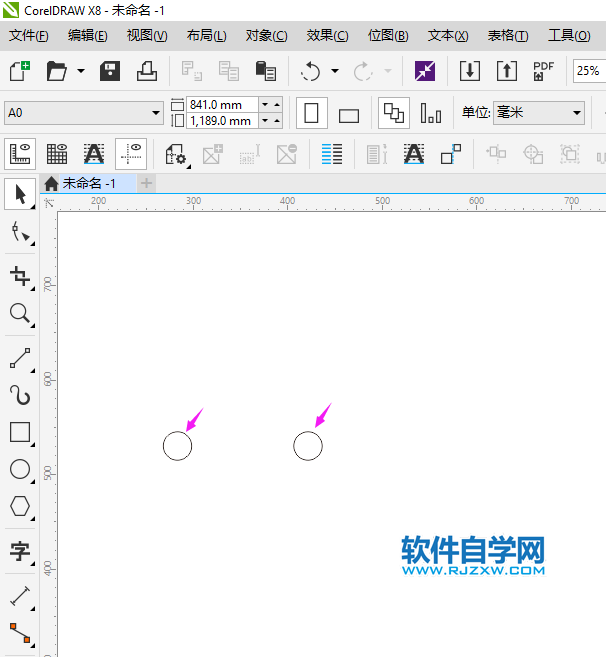Image resolution: width=606 pixels, height=657 pixels.
Task: Click the Print icon
Action: click(147, 71)
